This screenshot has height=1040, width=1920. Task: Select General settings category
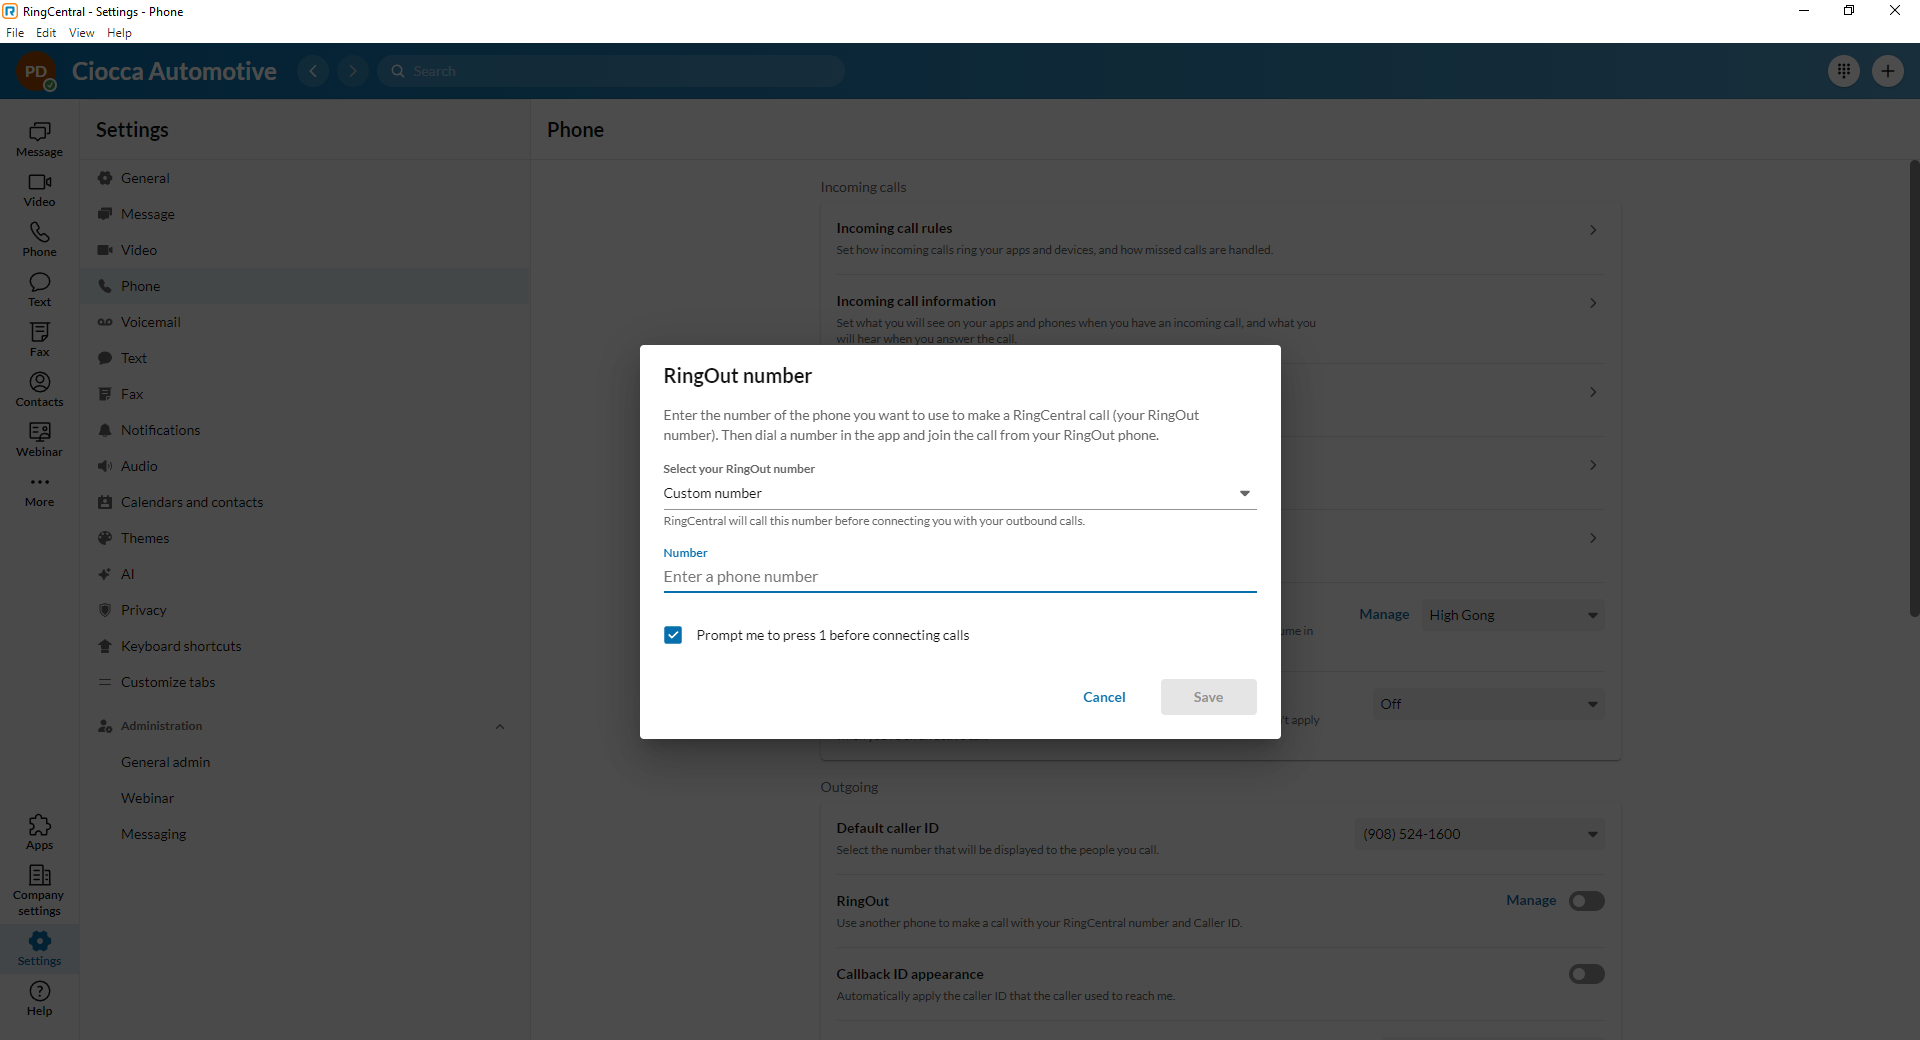pyautogui.click(x=305, y=178)
